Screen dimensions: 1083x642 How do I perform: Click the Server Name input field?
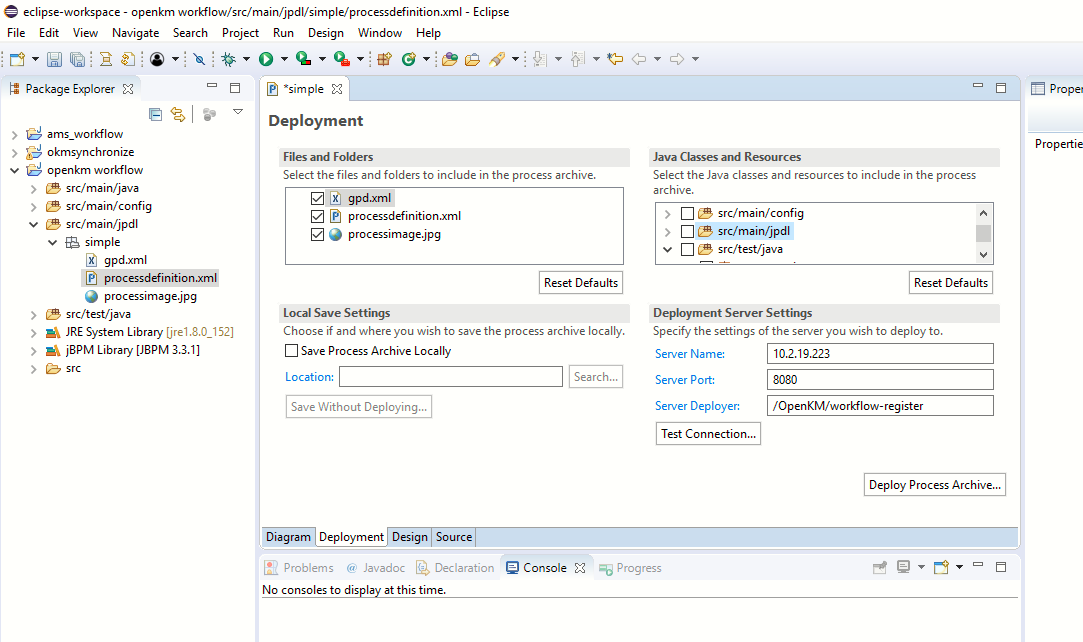click(880, 354)
